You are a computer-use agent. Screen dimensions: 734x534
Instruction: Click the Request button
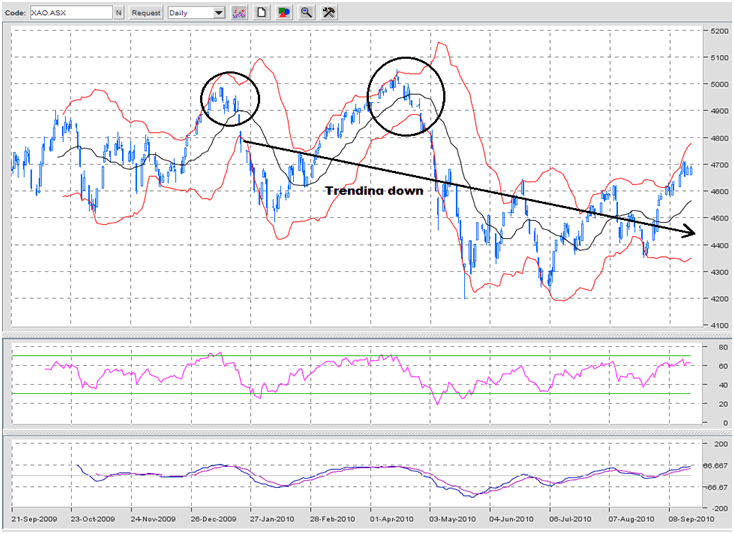[146, 13]
